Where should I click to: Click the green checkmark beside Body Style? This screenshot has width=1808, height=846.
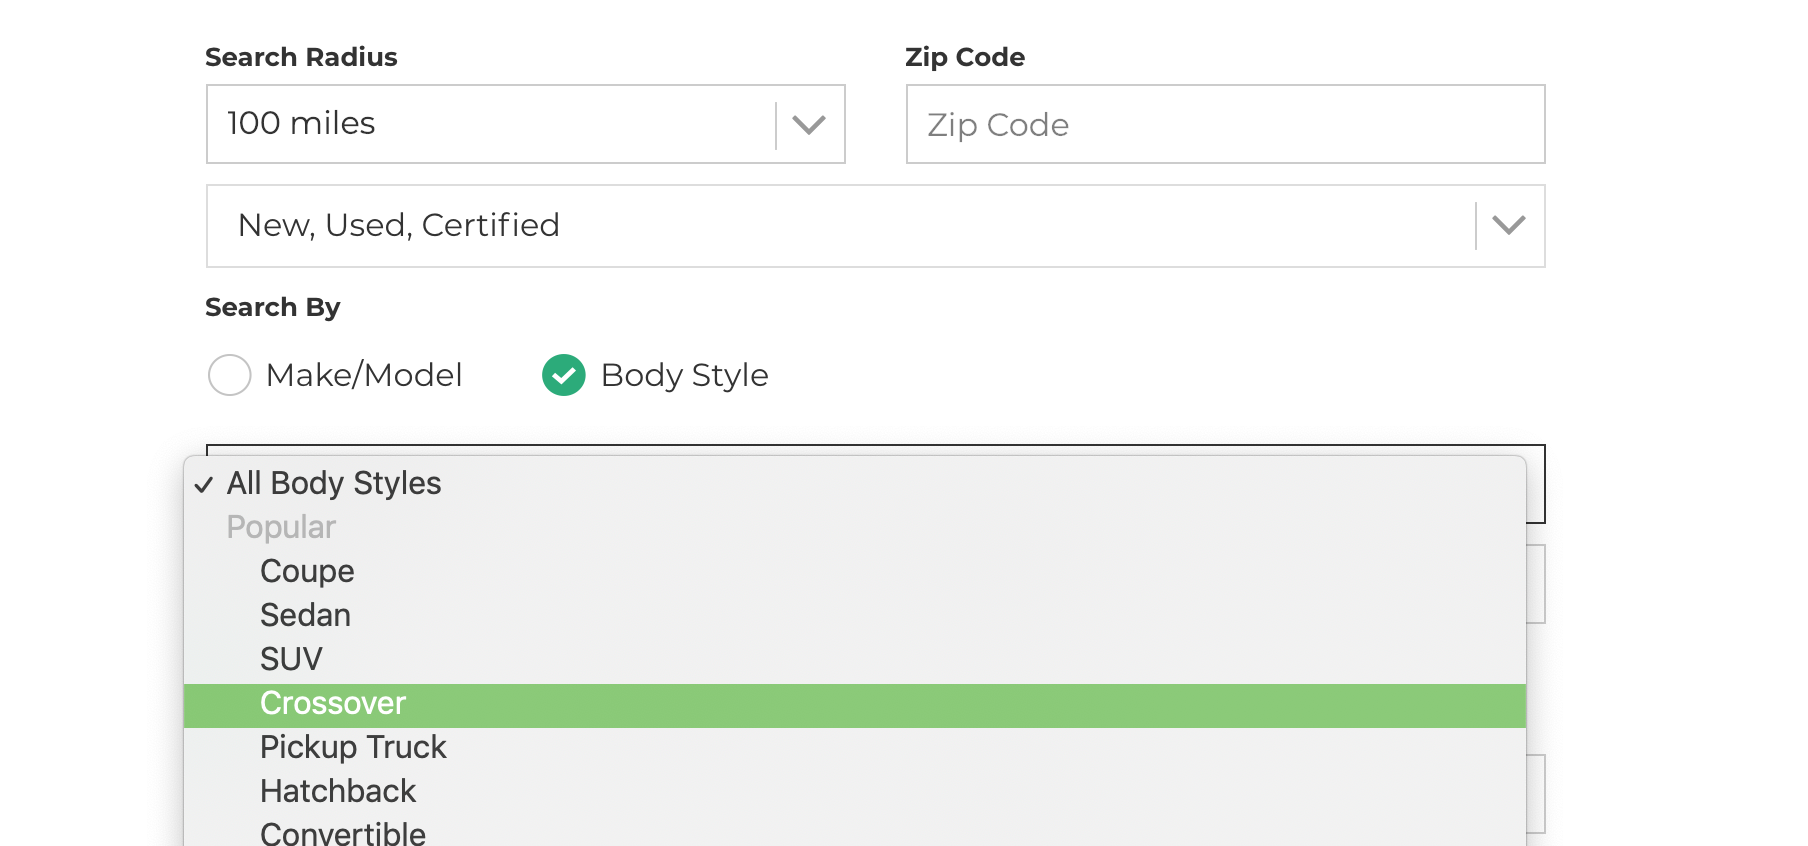click(x=564, y=375)
